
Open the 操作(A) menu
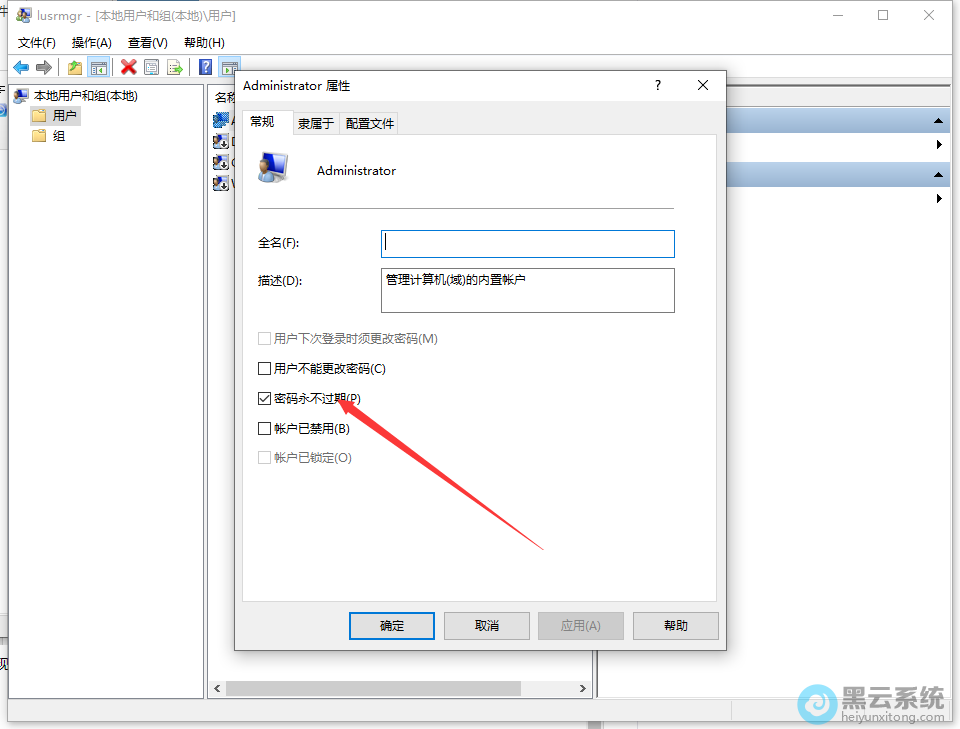pos(91,43)
